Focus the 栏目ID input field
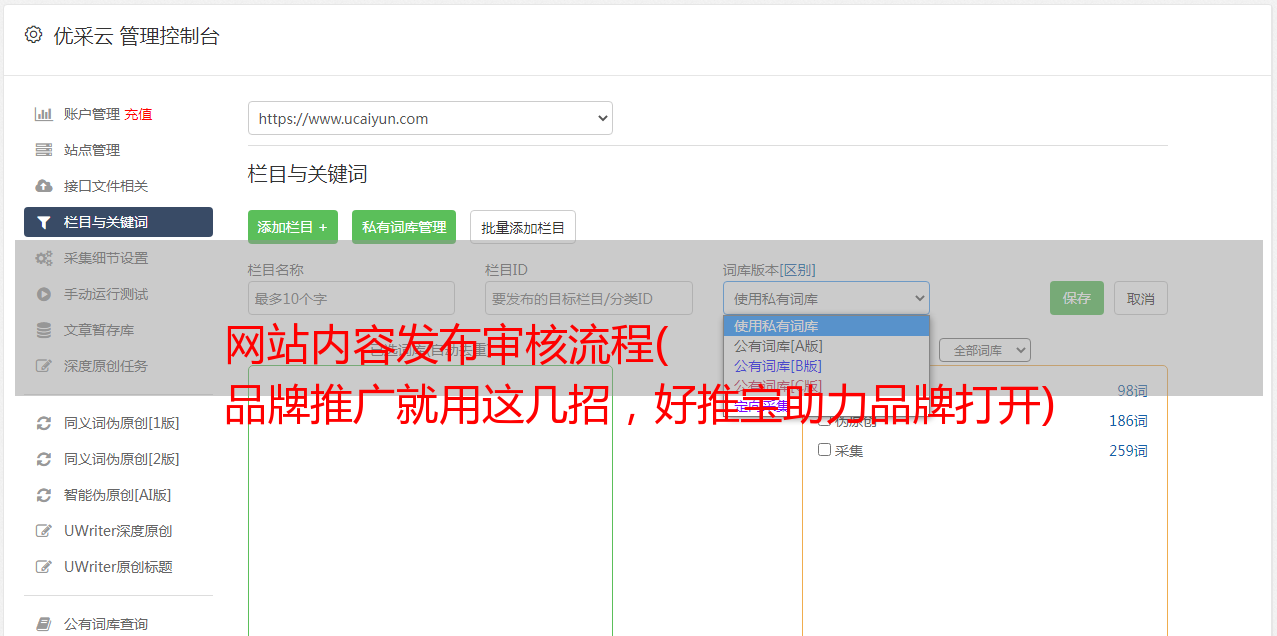Viewport: 1277px width, 636px height. (589, 298)
